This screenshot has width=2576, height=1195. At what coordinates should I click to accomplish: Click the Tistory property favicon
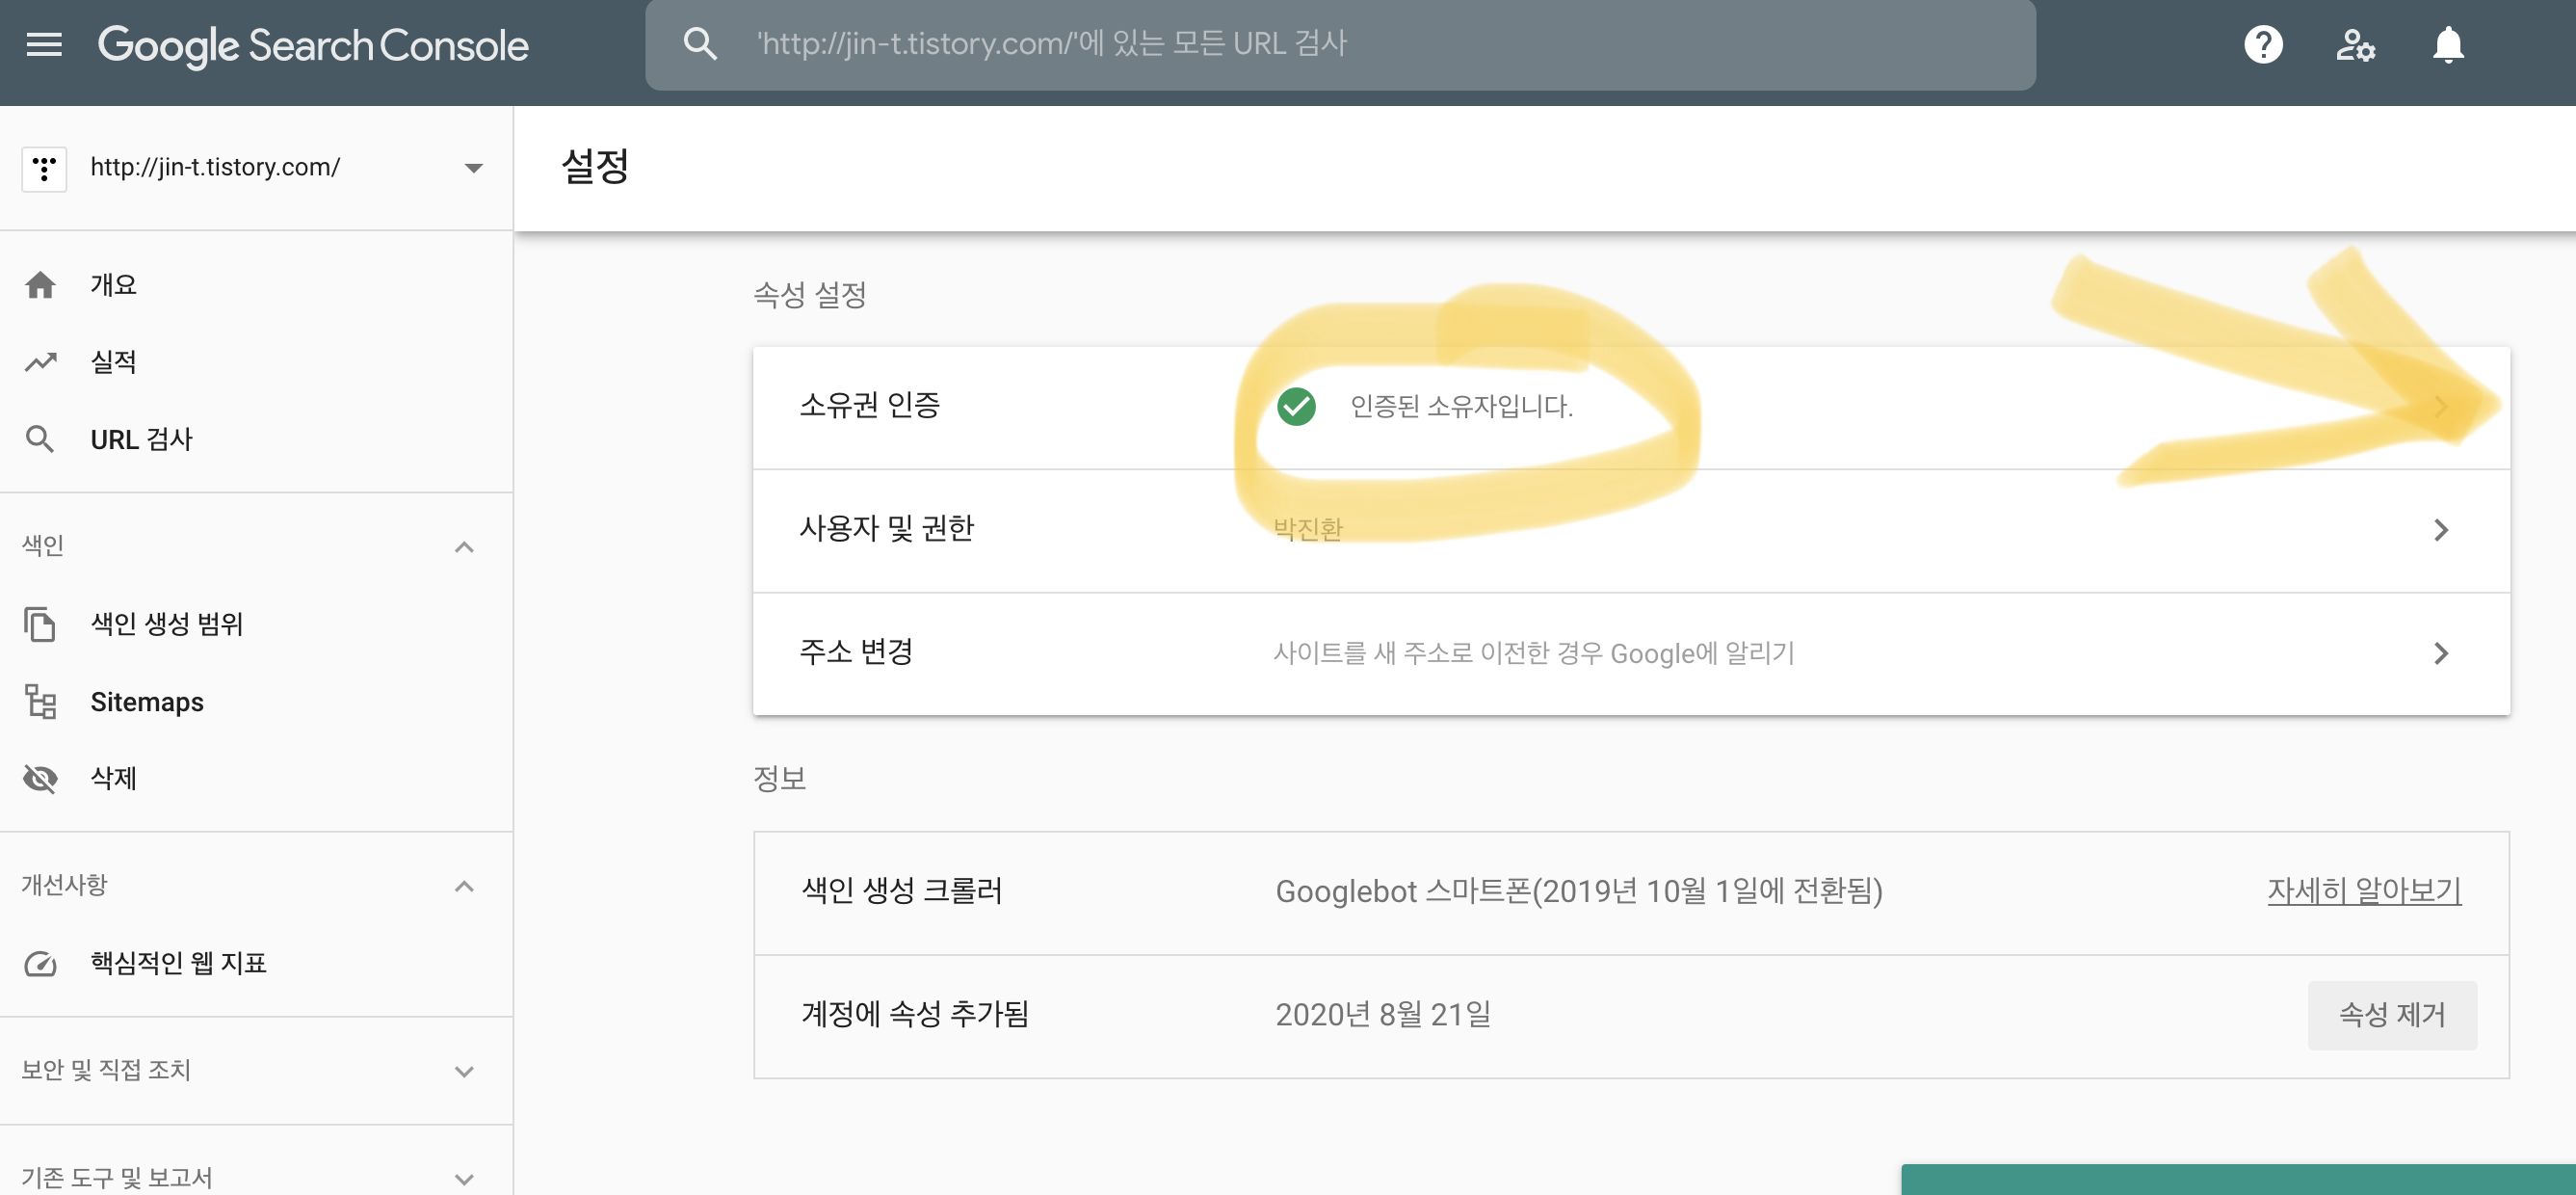(x=44, y=168)
